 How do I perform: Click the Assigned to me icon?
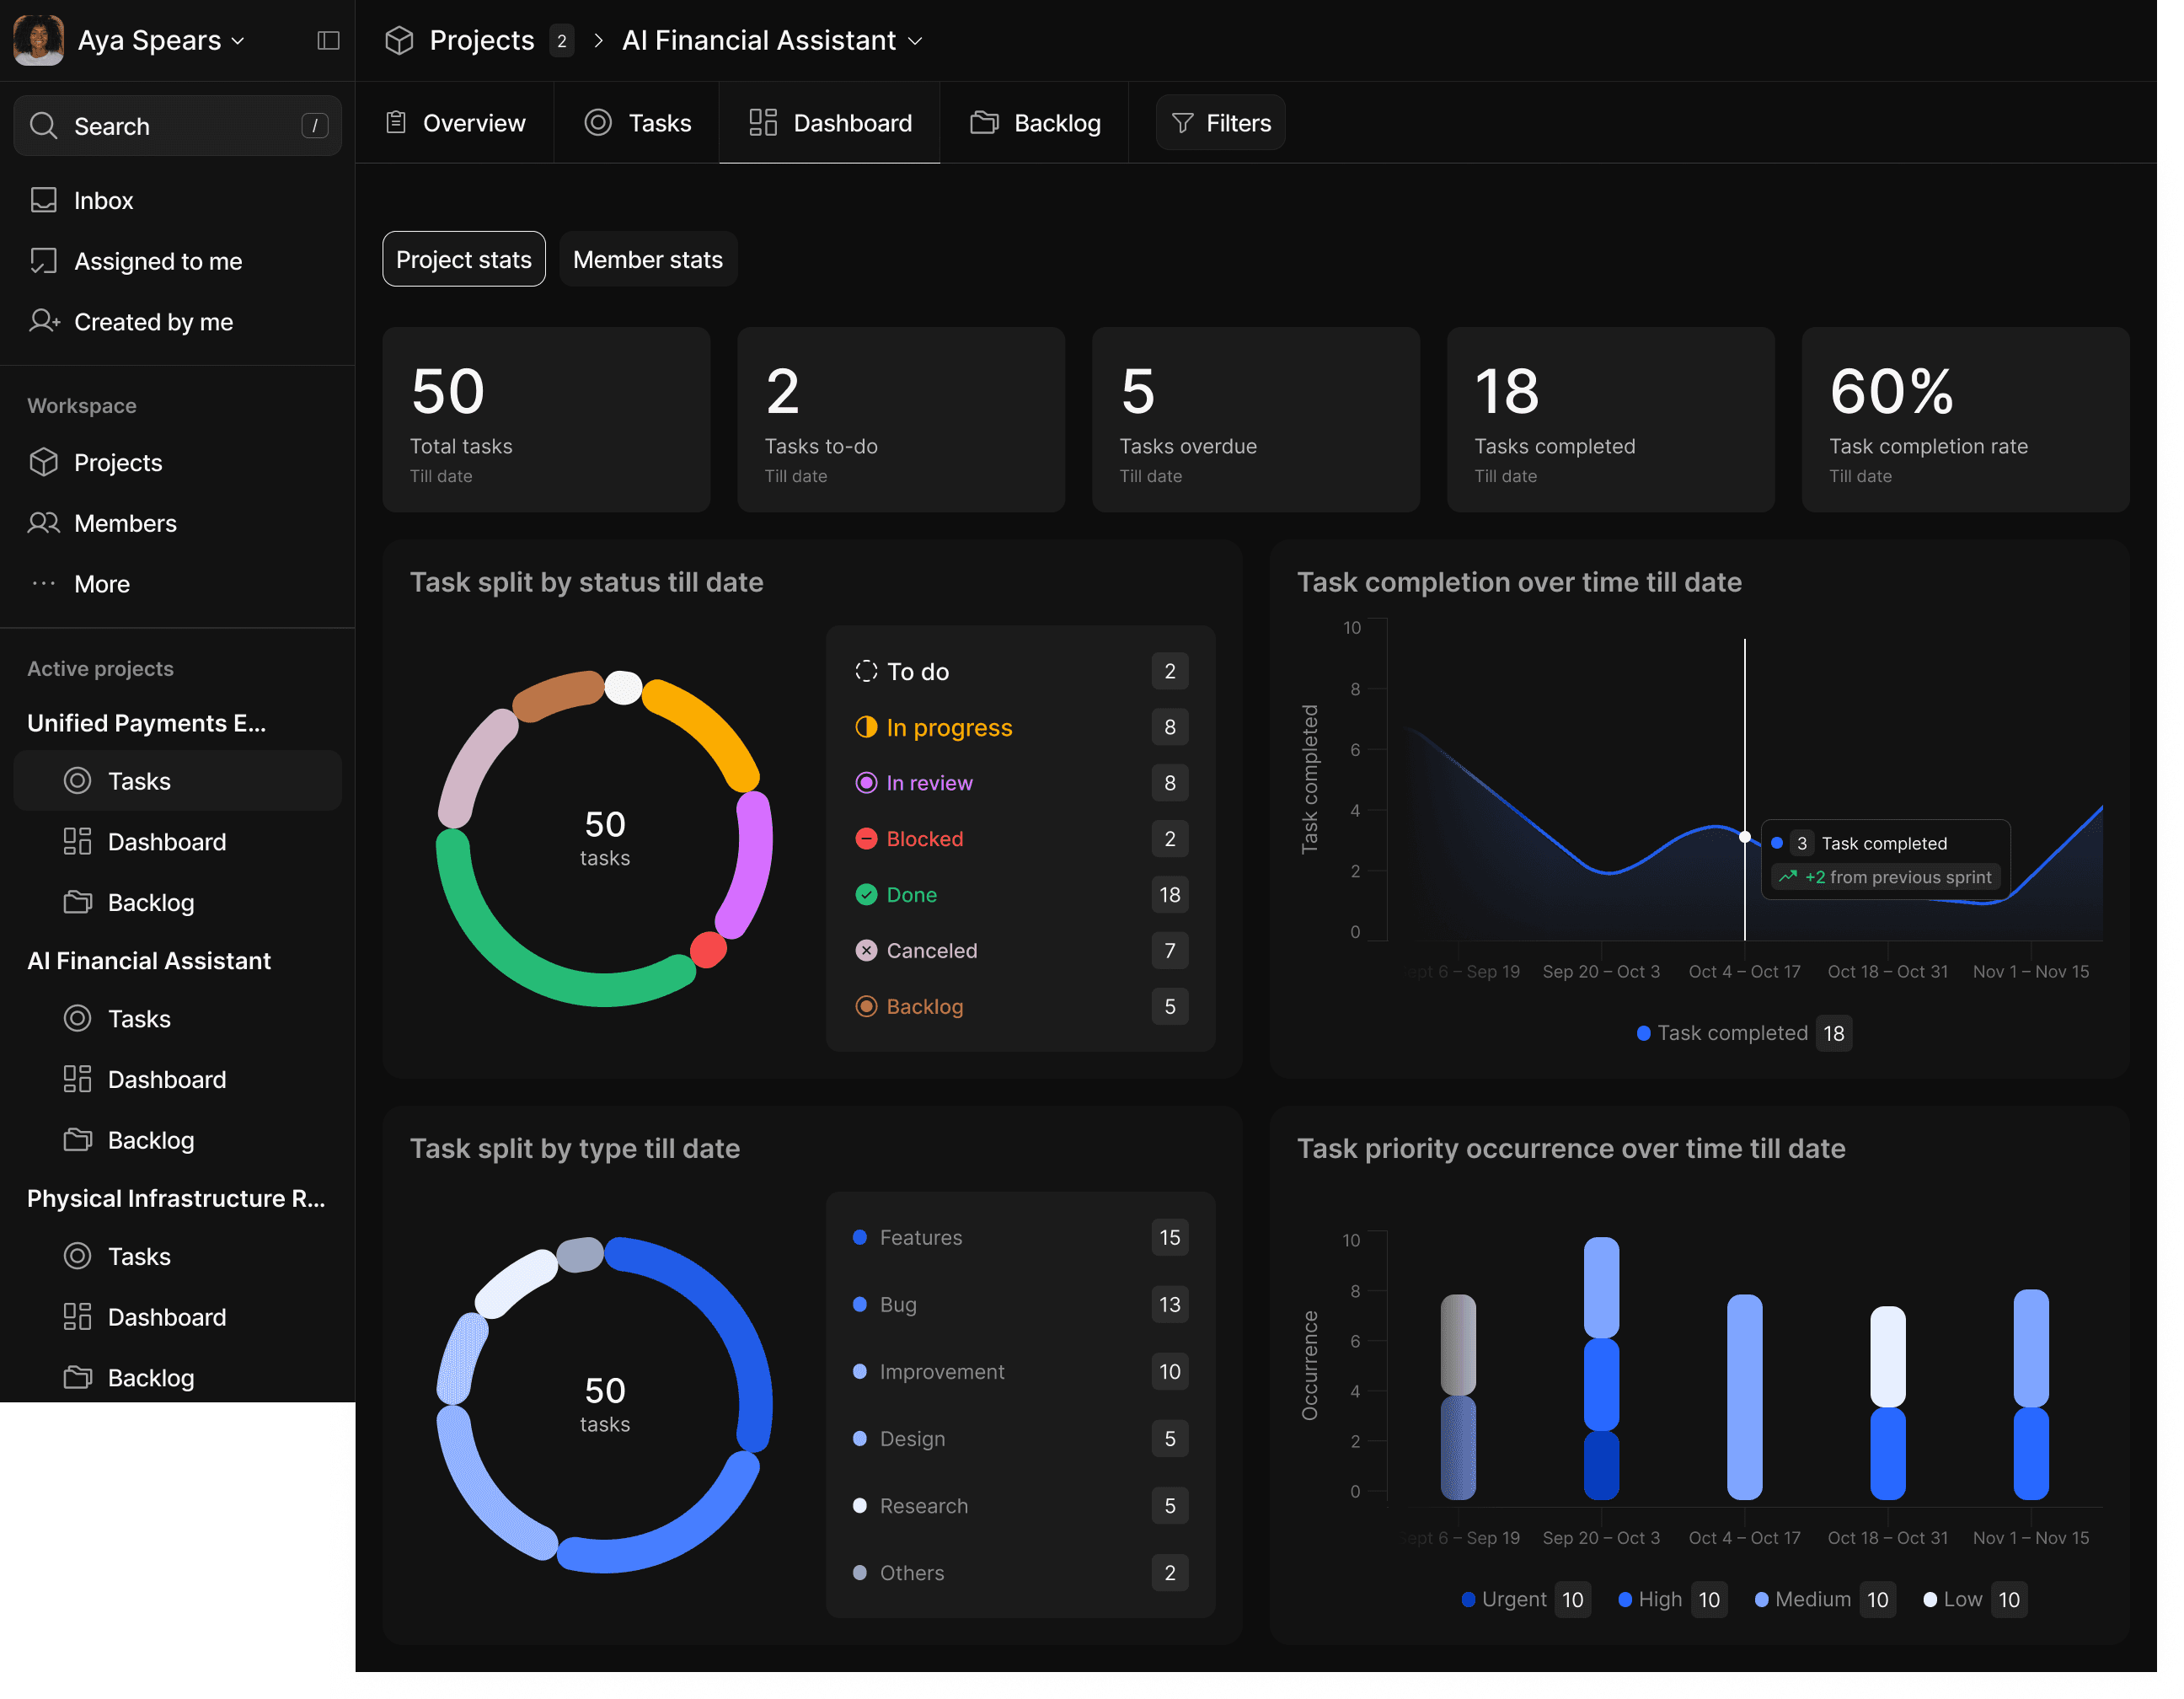click(x=43, y=261)
